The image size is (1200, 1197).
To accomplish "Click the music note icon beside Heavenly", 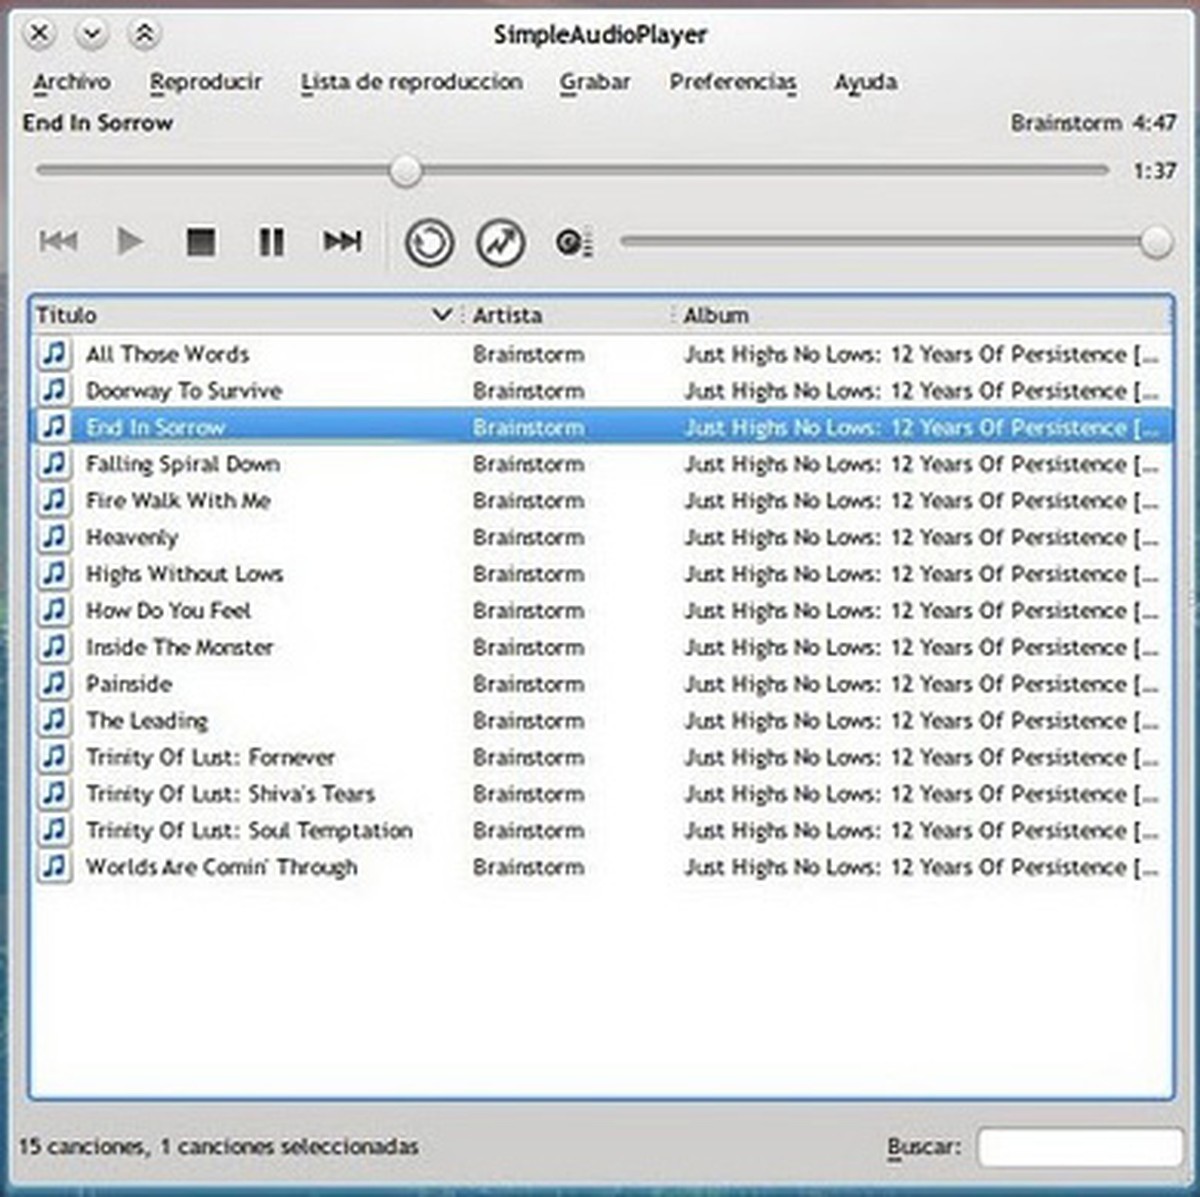I will tap(55, 537).
